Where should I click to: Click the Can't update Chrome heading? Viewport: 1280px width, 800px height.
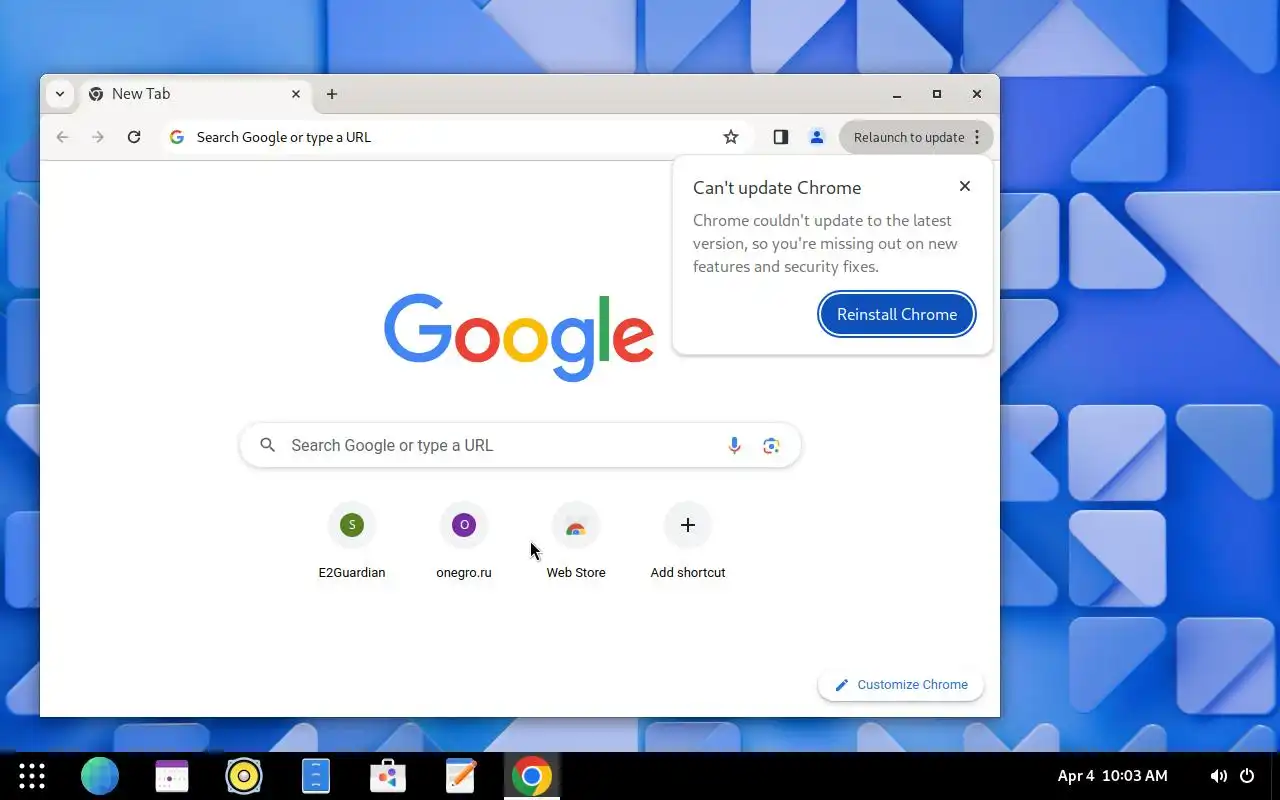777,188
